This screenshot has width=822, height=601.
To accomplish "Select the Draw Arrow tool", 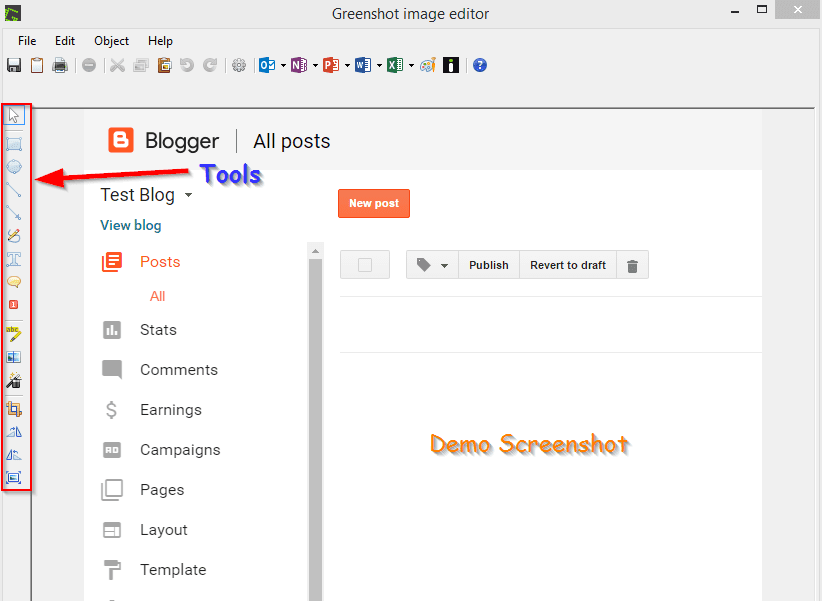I will click(x=14, y=213).
